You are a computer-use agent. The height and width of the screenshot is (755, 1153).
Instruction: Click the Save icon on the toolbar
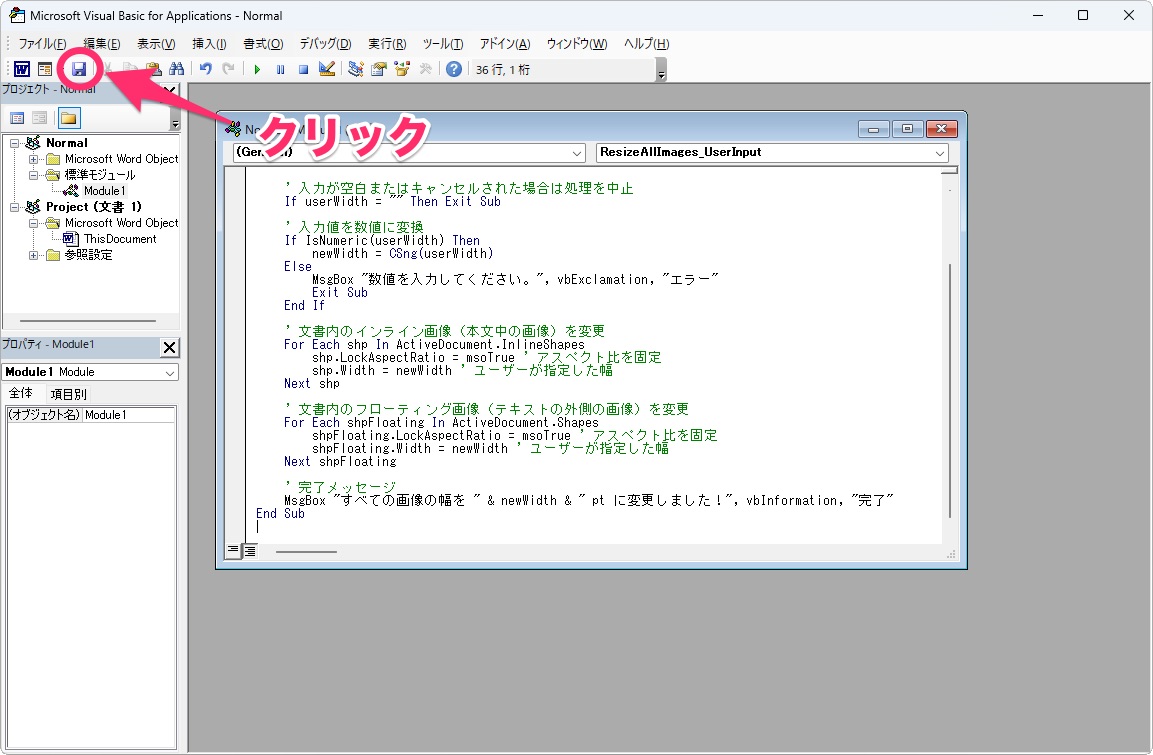80,68
